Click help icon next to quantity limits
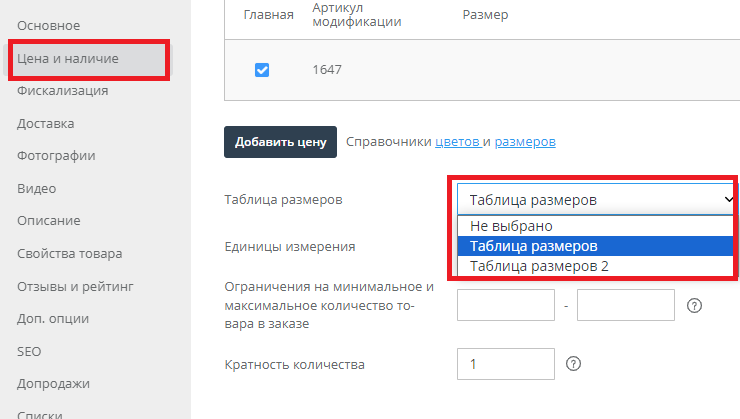This screenshot has width=740, height=419. click(x=695, y=306)
